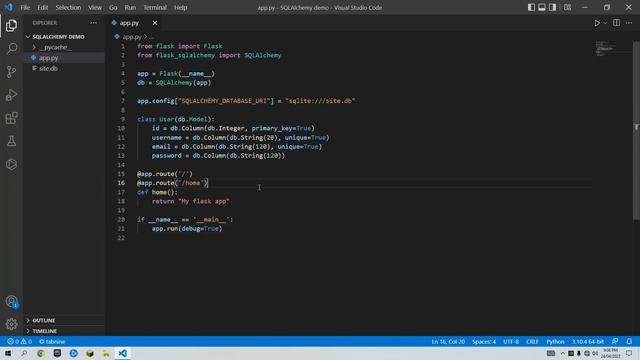Click the 'My flask app' return line
Screen dimensions: 640x360
coord(191,201)
